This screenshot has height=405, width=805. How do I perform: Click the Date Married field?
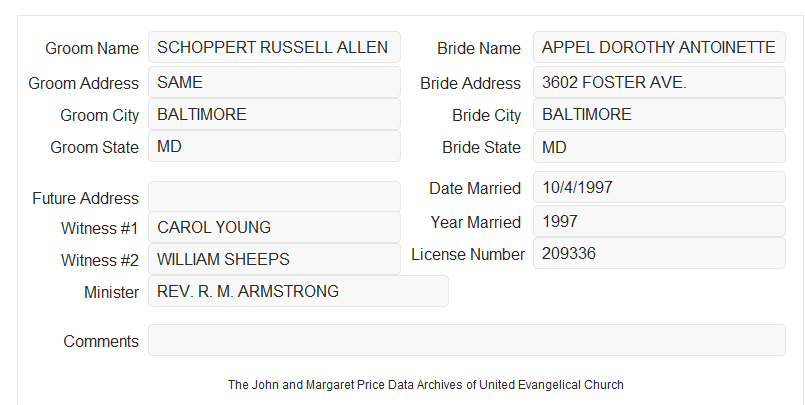[x=659, y=187]
